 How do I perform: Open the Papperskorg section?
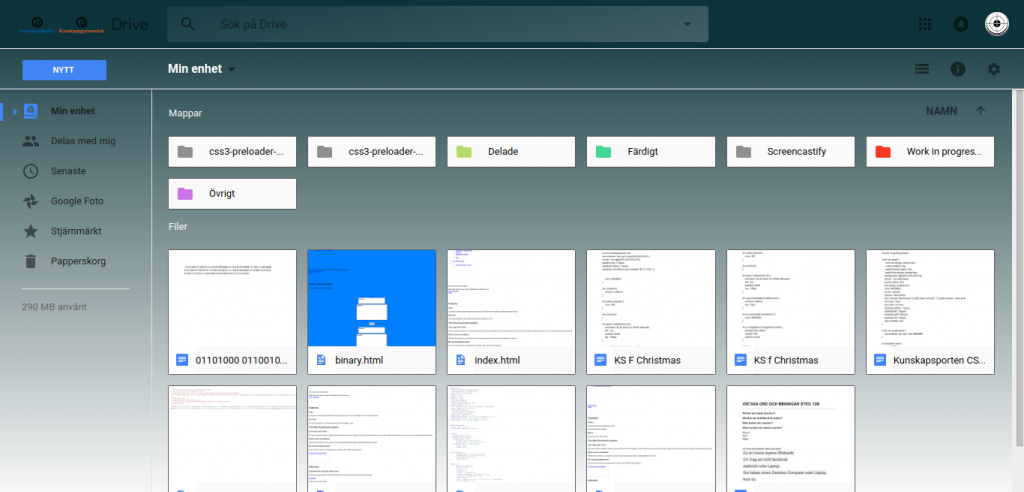(78, 261)
